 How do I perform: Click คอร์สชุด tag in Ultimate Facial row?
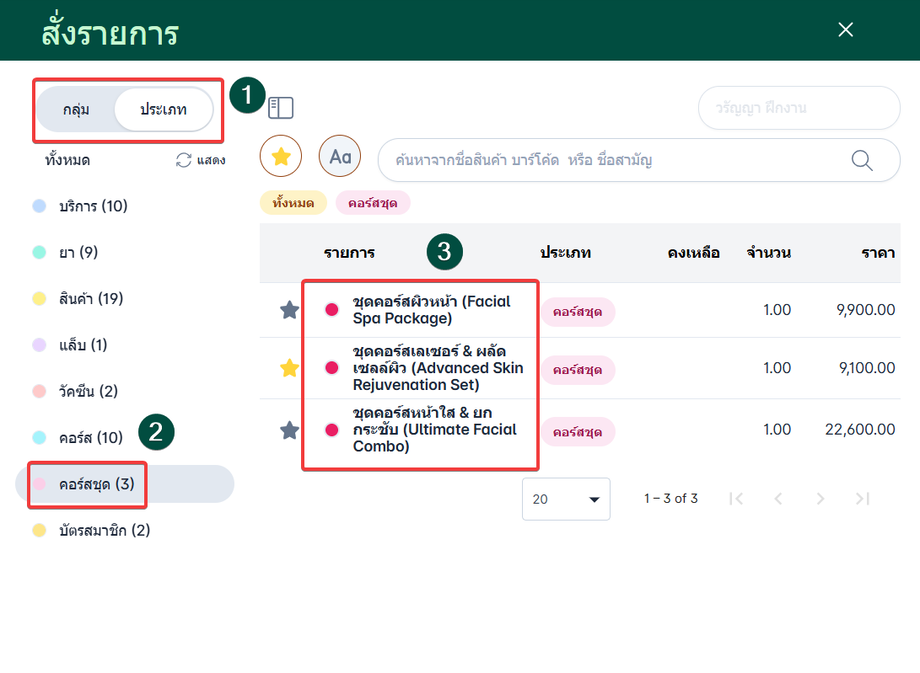577,432
